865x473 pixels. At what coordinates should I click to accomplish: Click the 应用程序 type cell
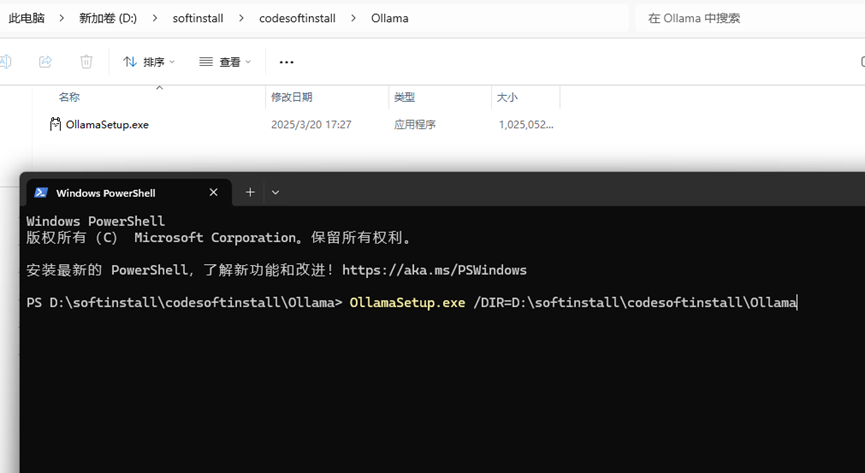pos(415,125)
